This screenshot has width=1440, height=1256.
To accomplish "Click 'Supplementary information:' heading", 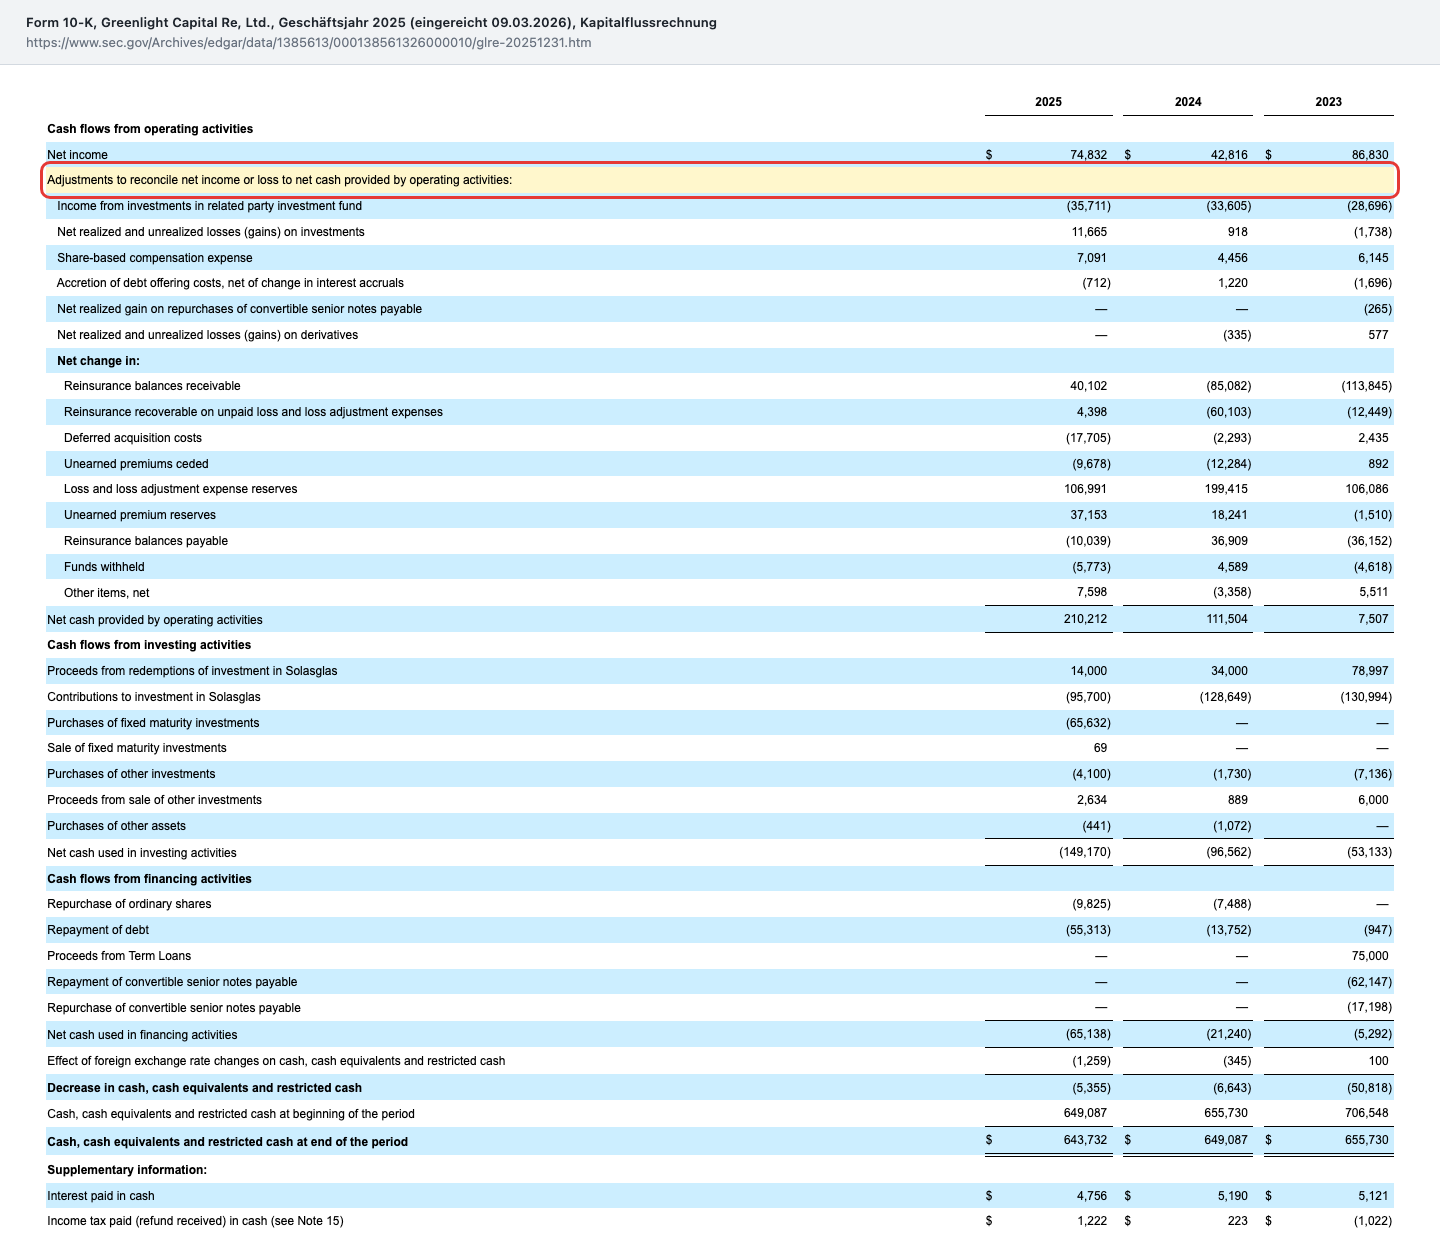I will (127, 1170).
